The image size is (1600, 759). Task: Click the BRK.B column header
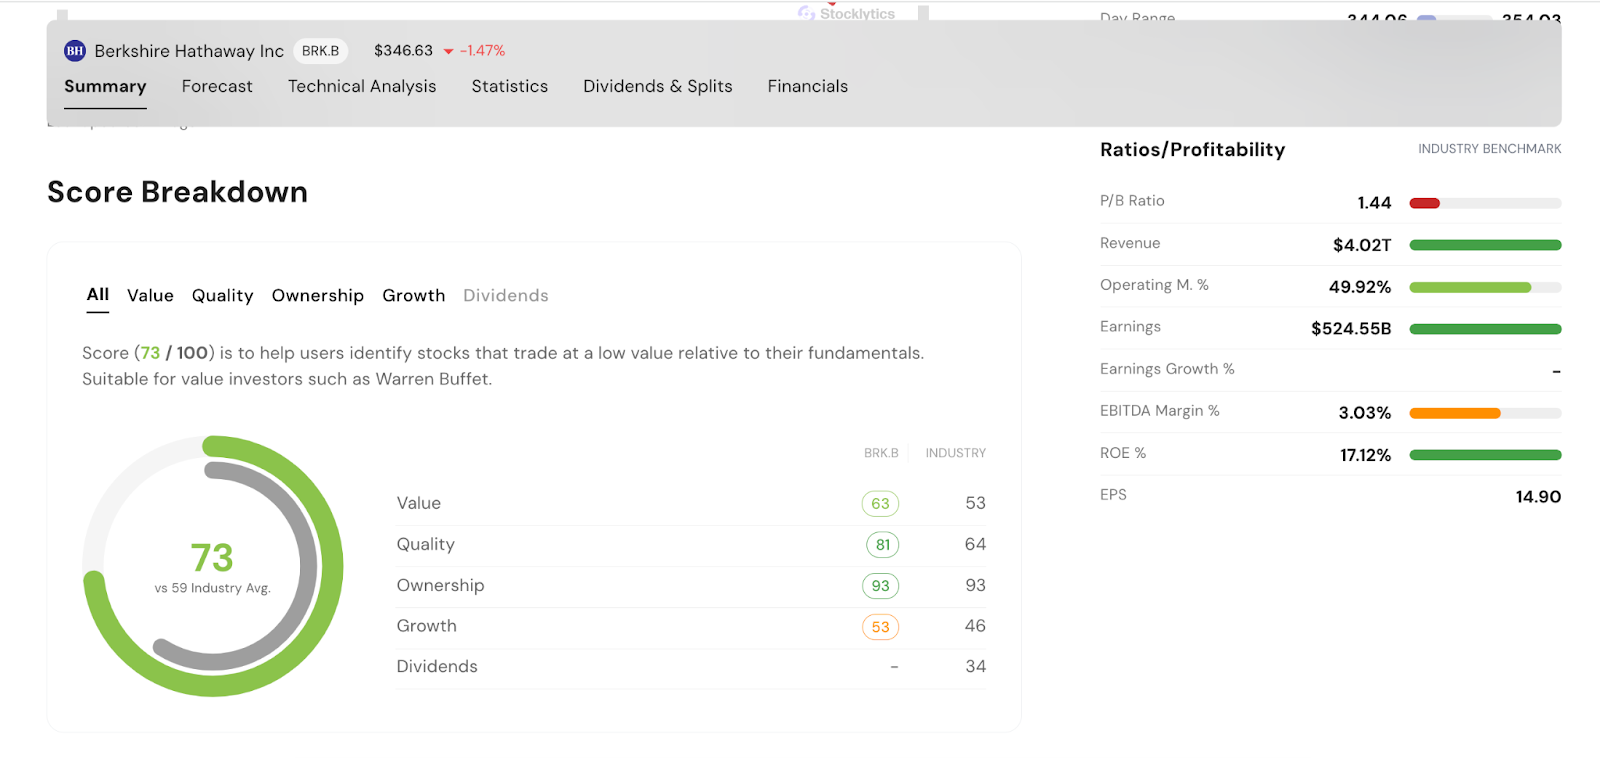point(881,453)
